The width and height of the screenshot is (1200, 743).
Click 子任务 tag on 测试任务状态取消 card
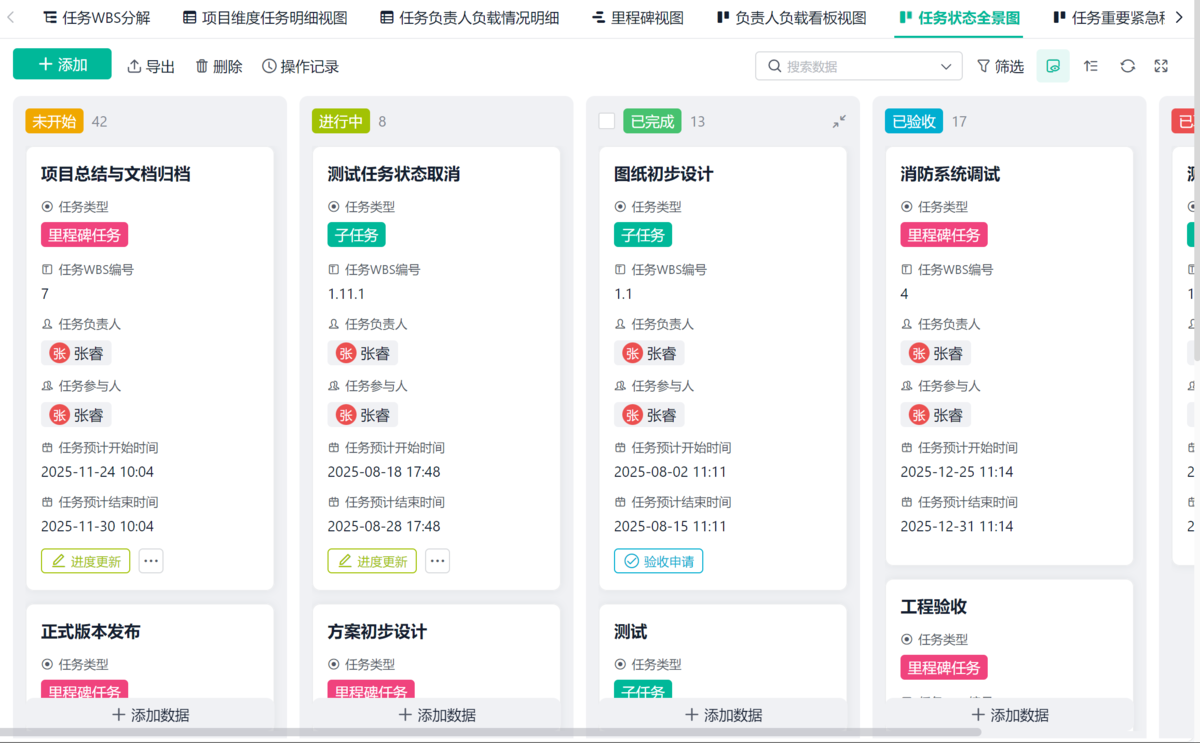point(357,235)
